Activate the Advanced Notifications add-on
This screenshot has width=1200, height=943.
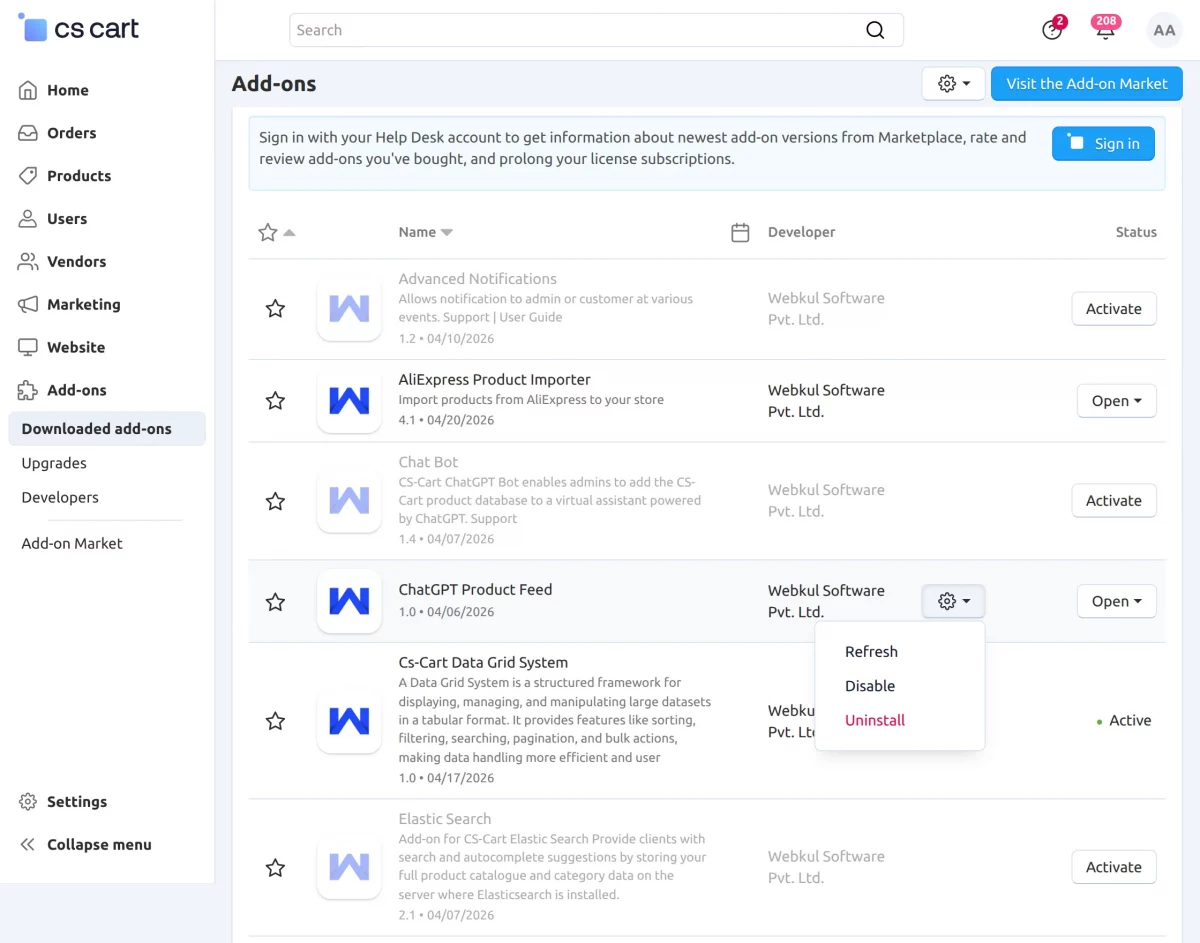point(1114,309)
